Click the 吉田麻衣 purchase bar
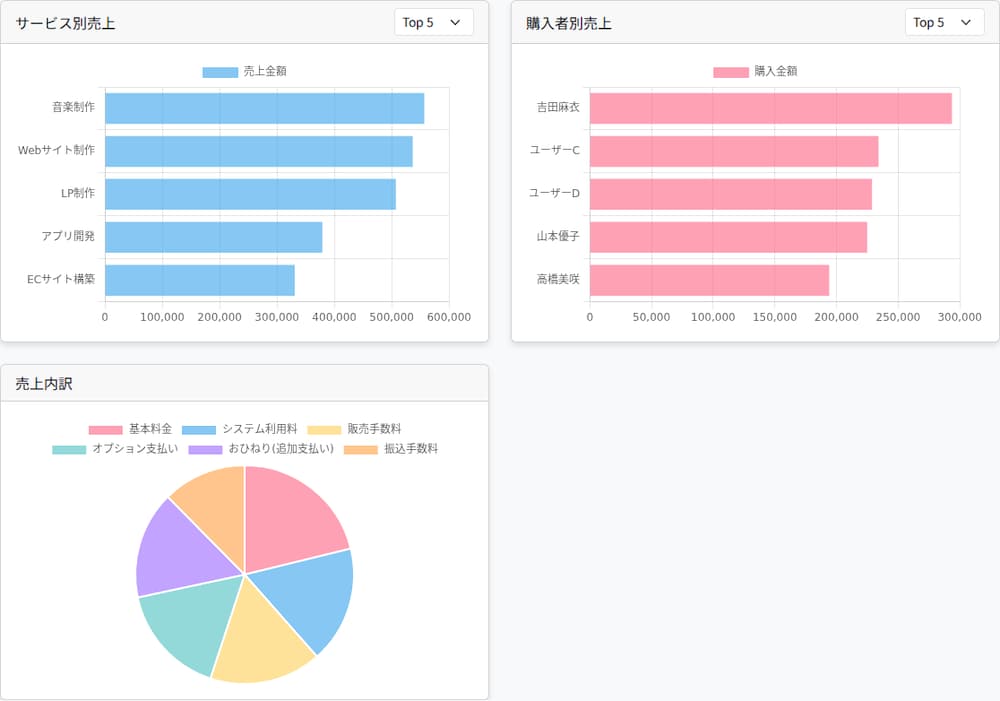The height and width of the screenshot is (701, 1000). [771, 108]
